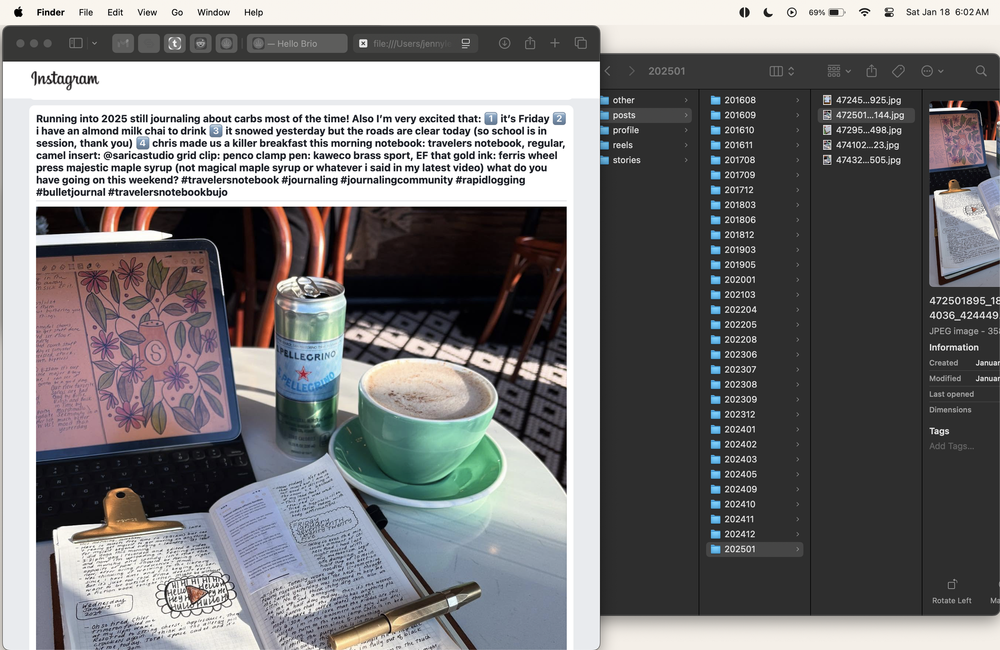Image resolution: width=1000 pixels, height=650 pixels.
Task: Select file 472501...144.jpg
Action: 866,115
